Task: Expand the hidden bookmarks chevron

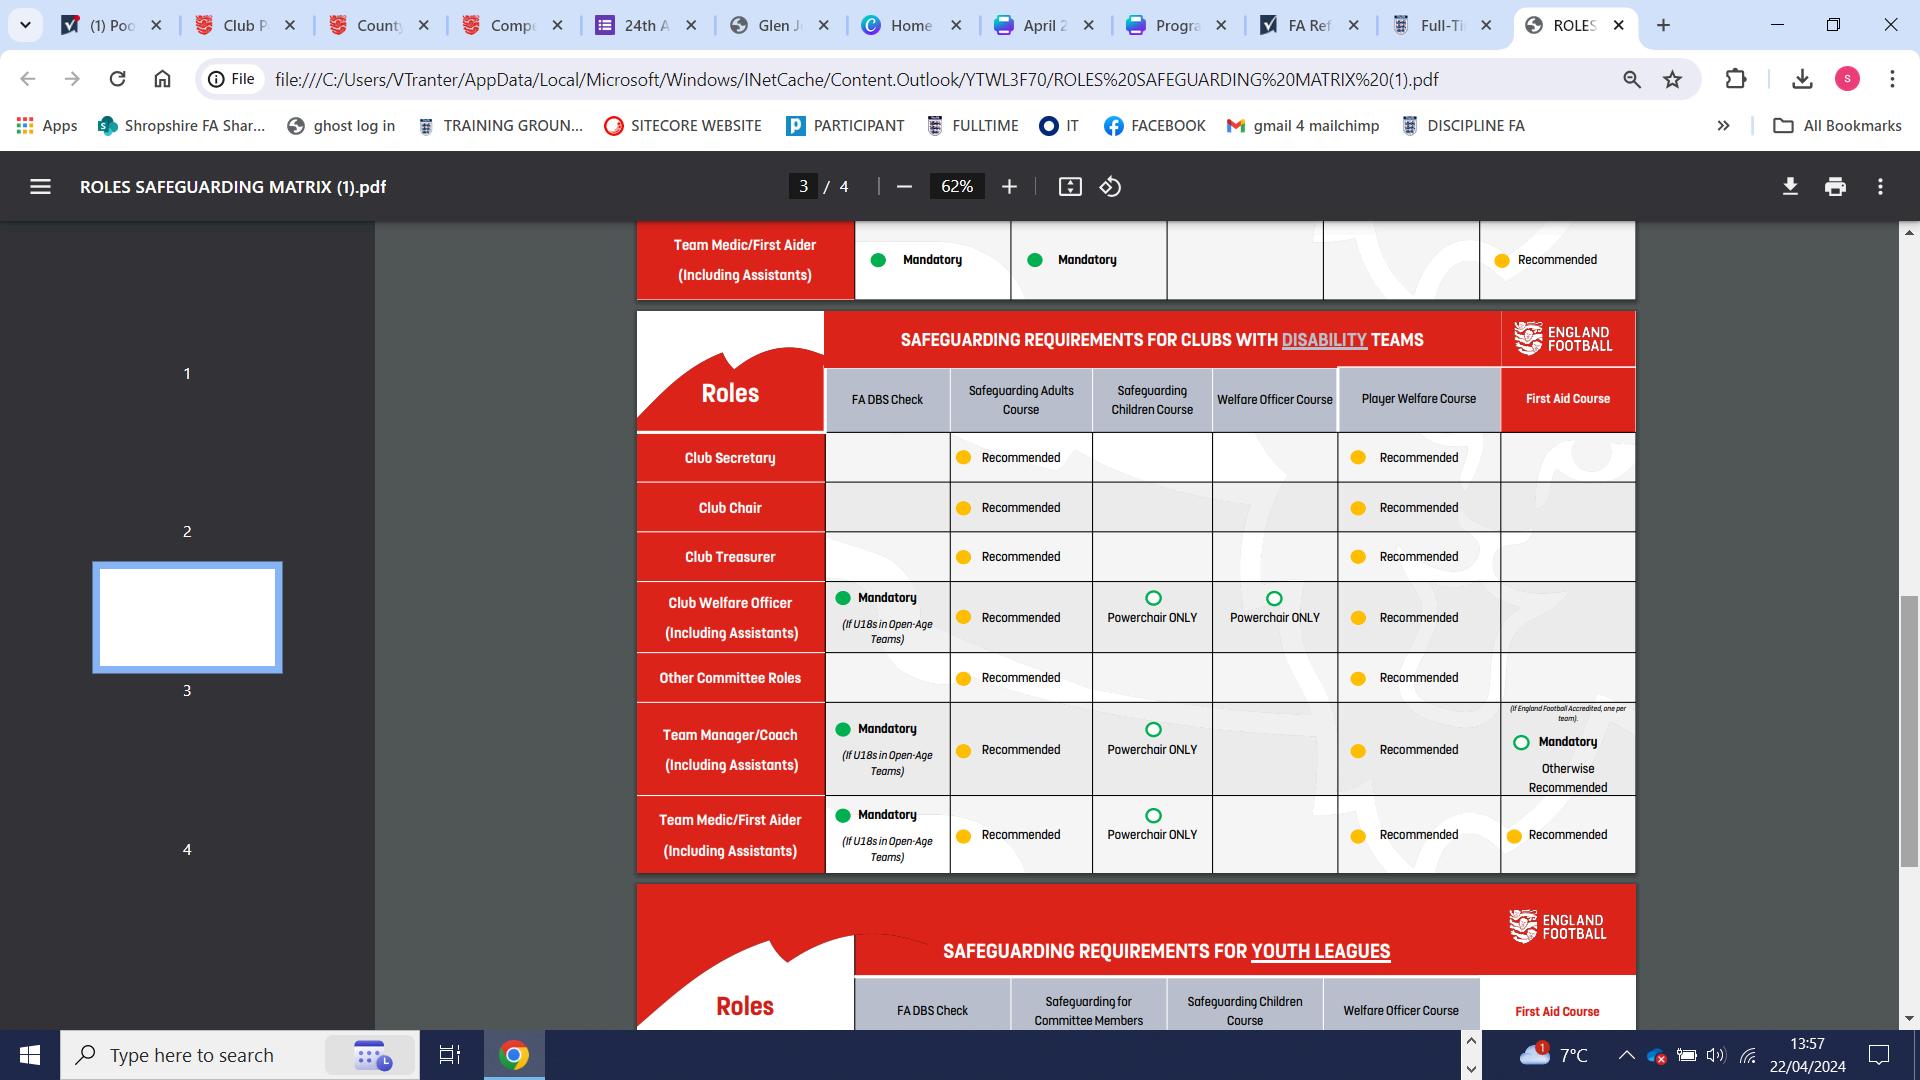Action: (1723, 126)
